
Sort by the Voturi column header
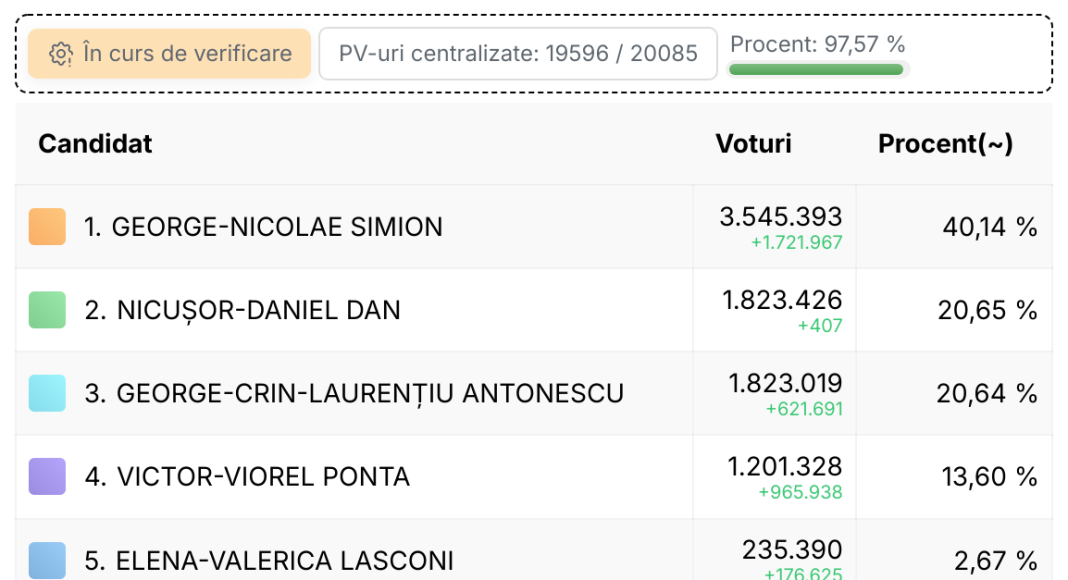(x=753, y=144)
